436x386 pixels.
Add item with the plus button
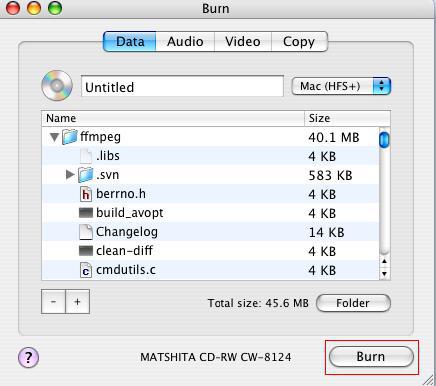click(78, 302)
